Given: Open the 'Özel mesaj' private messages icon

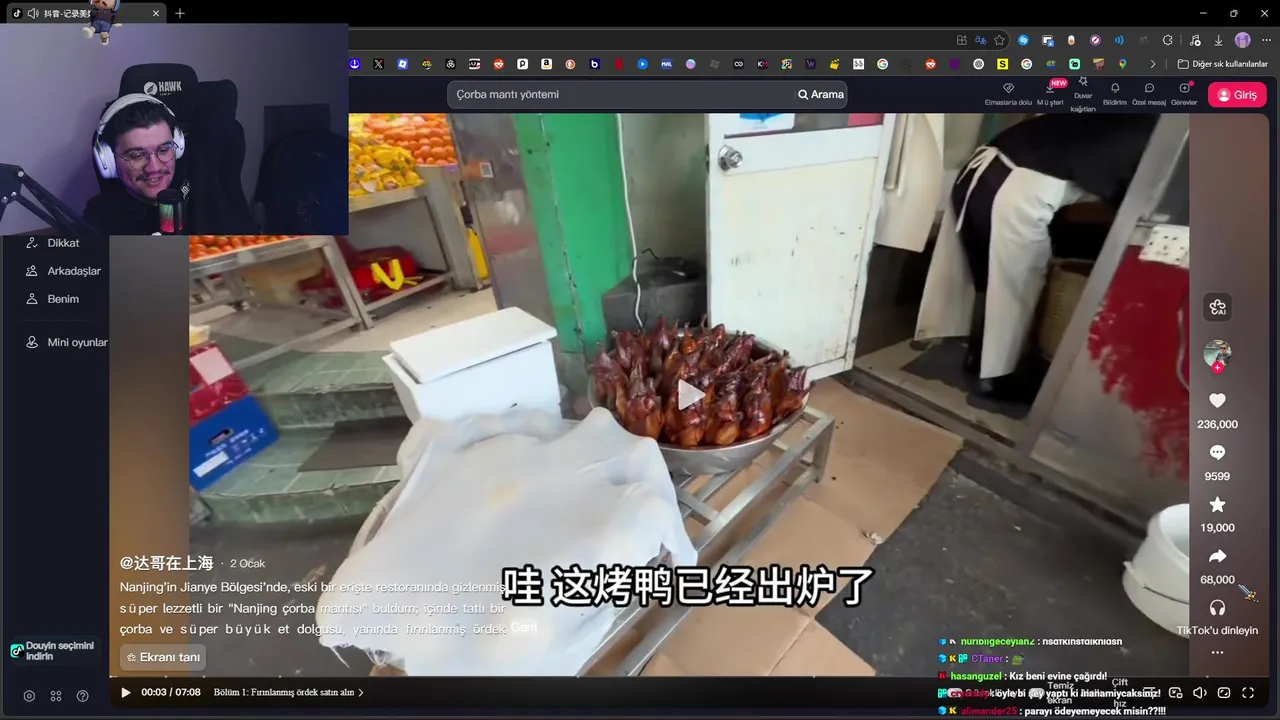Looking at the screenshot, I should tap(1149, 94).
